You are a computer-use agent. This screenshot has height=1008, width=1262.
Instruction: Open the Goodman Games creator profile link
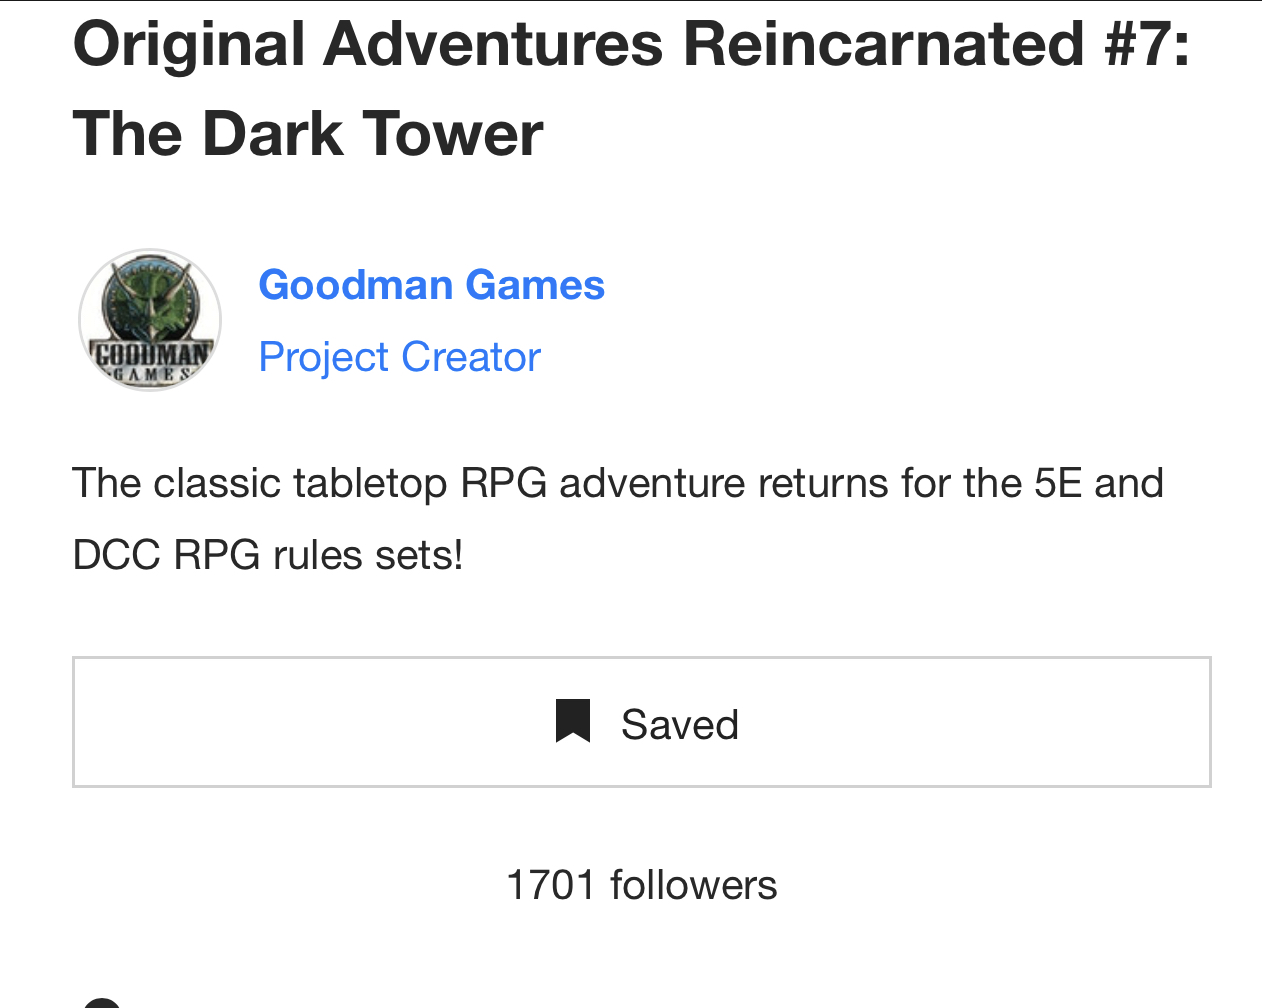[x=432, y=285]
